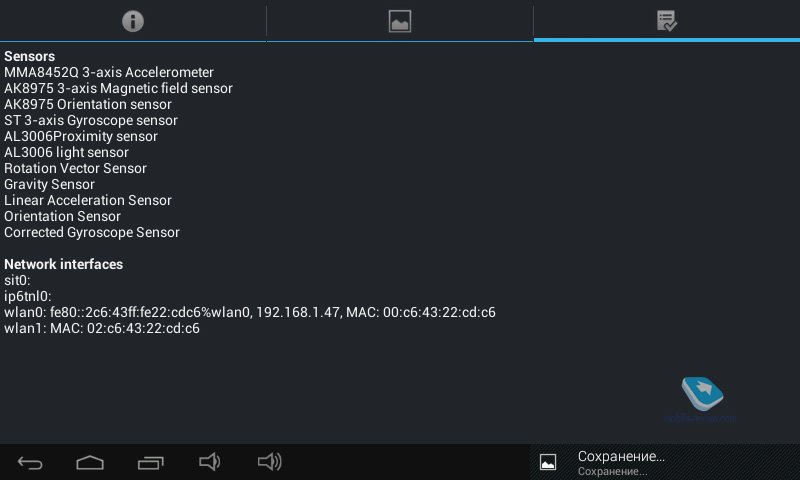This screenshot has width=800, height=480.
Task: Tap the wlan1 MAC address line
Action: point(102,328)
